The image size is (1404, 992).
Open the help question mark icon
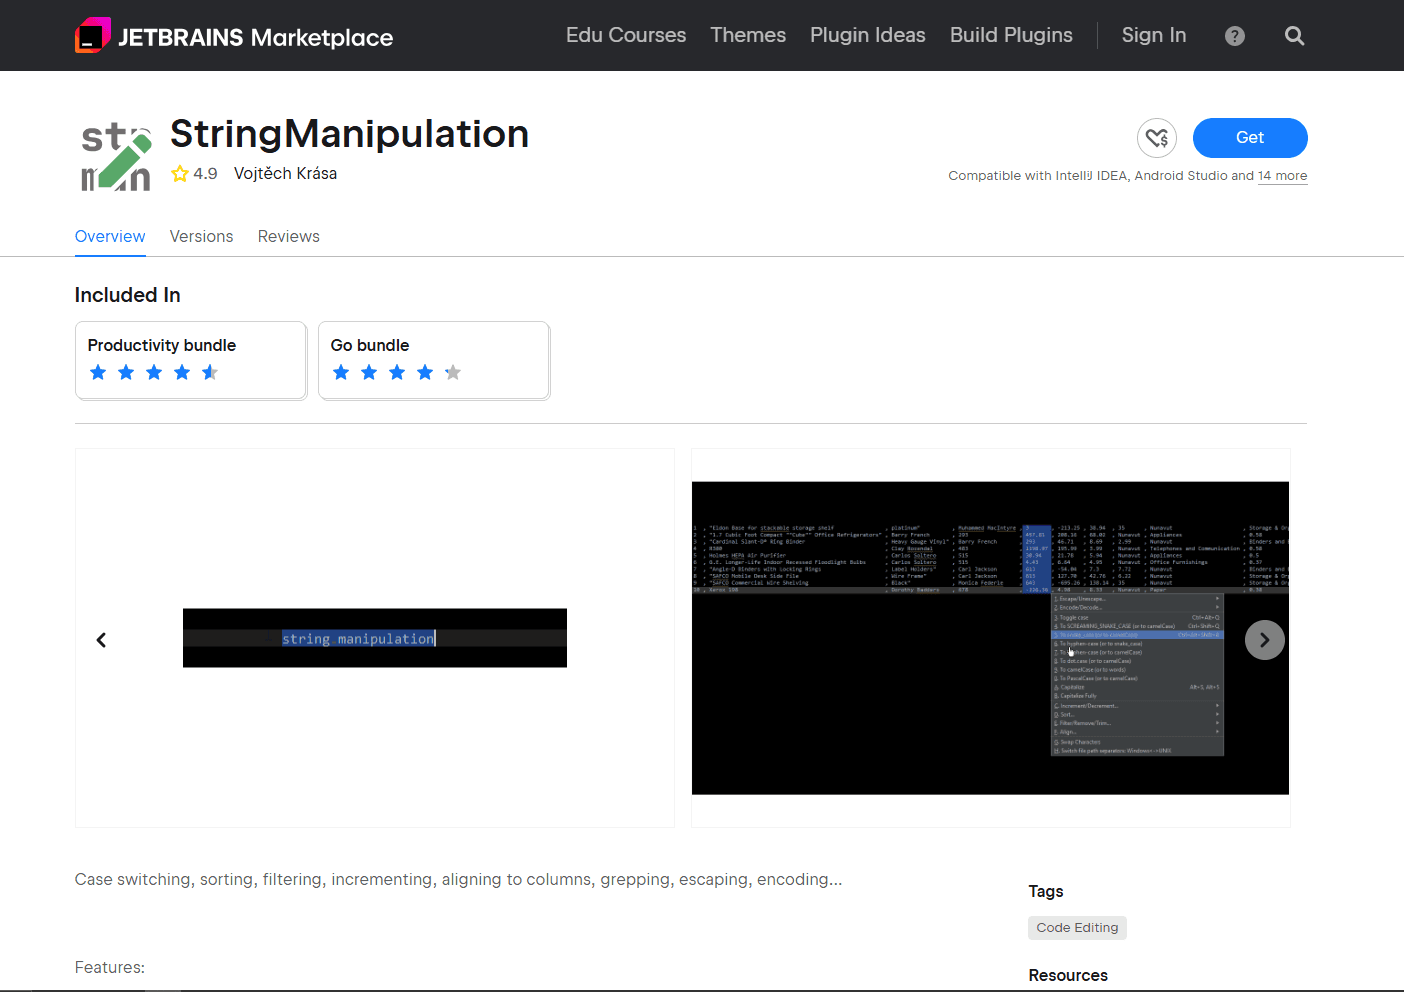pos(1235,36)
